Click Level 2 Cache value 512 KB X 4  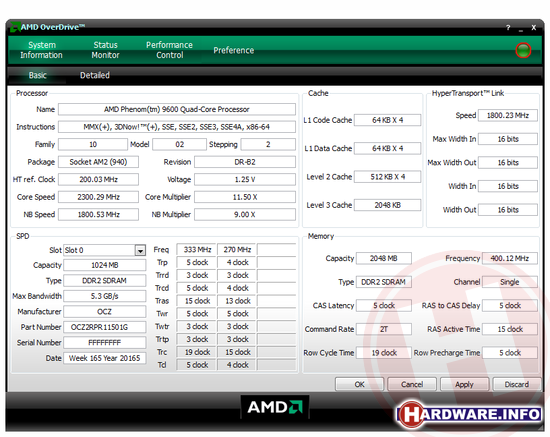pos(388,177)
